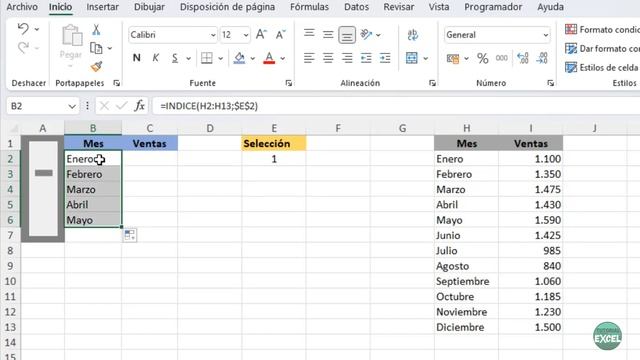Click the scrollbar form control thumb
Screen dimensions: 640x360
tap(43, 173)
